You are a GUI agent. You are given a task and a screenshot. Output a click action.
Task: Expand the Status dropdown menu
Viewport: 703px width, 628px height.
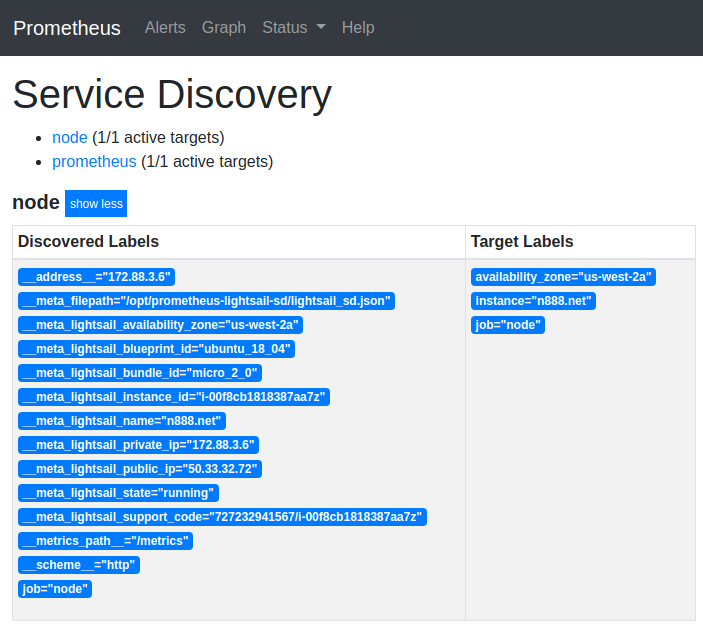[x=294, y=28]
